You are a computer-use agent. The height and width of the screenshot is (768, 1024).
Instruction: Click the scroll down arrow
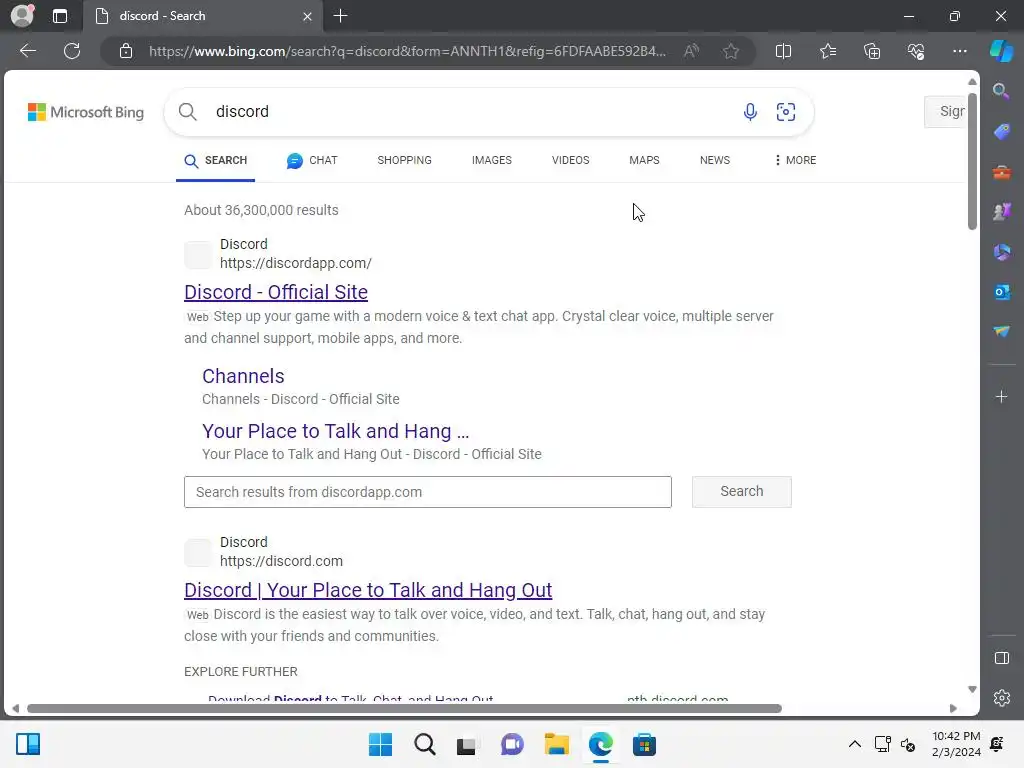click(x=972, y=690)
